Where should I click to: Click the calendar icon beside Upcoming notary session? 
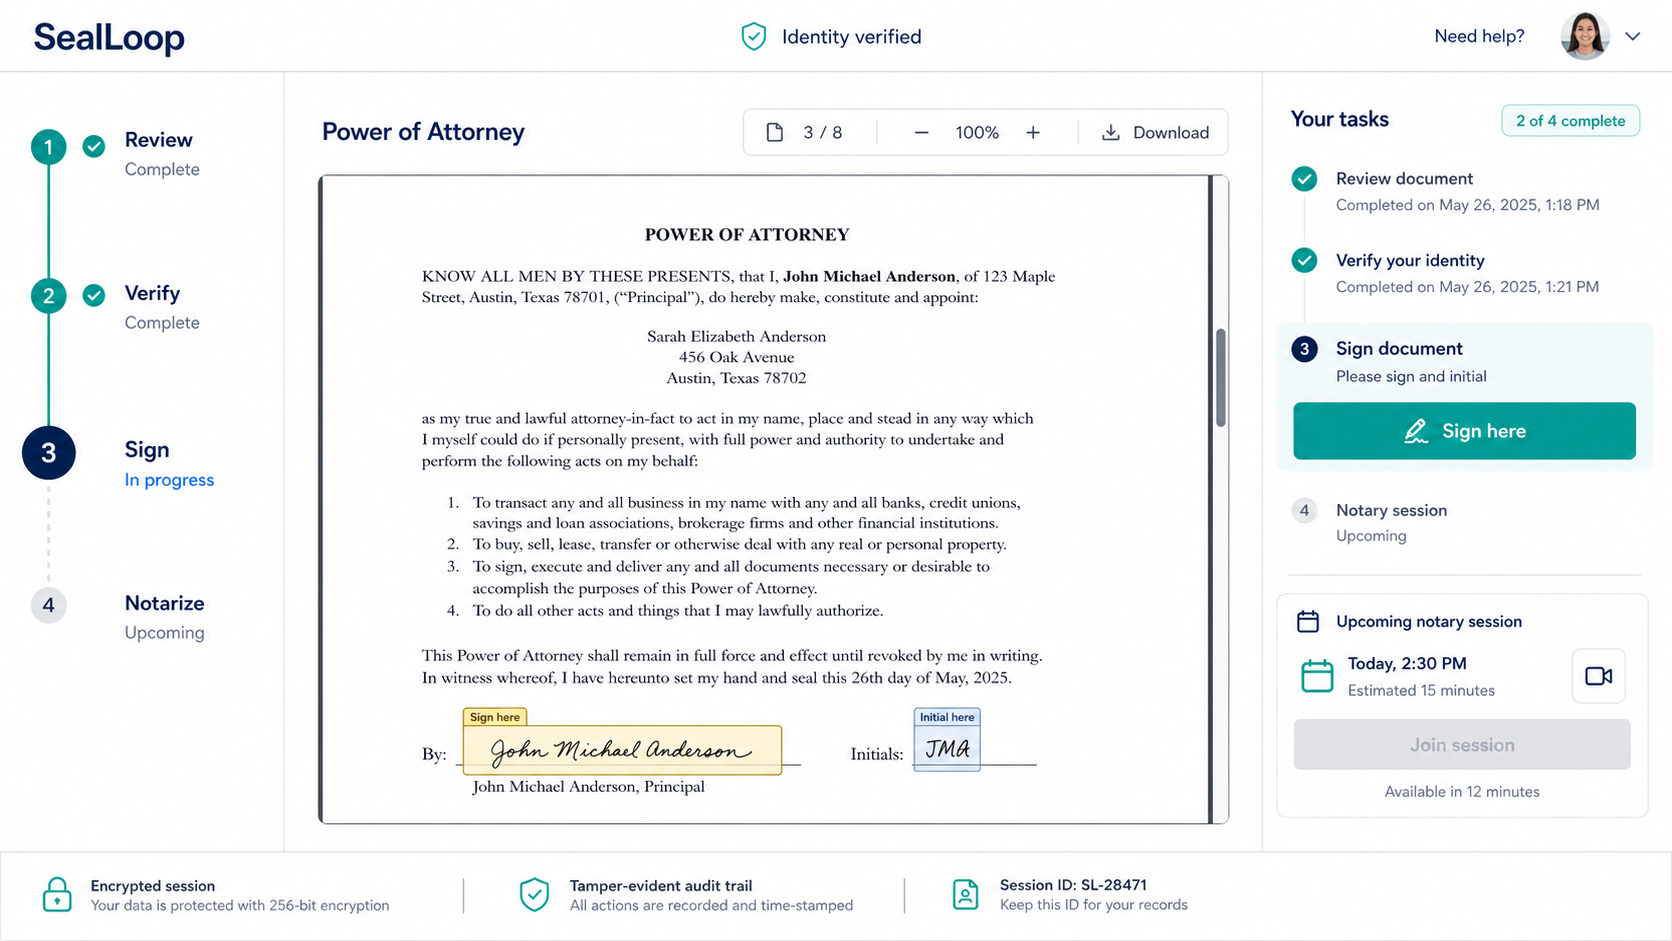(1308, 621)
